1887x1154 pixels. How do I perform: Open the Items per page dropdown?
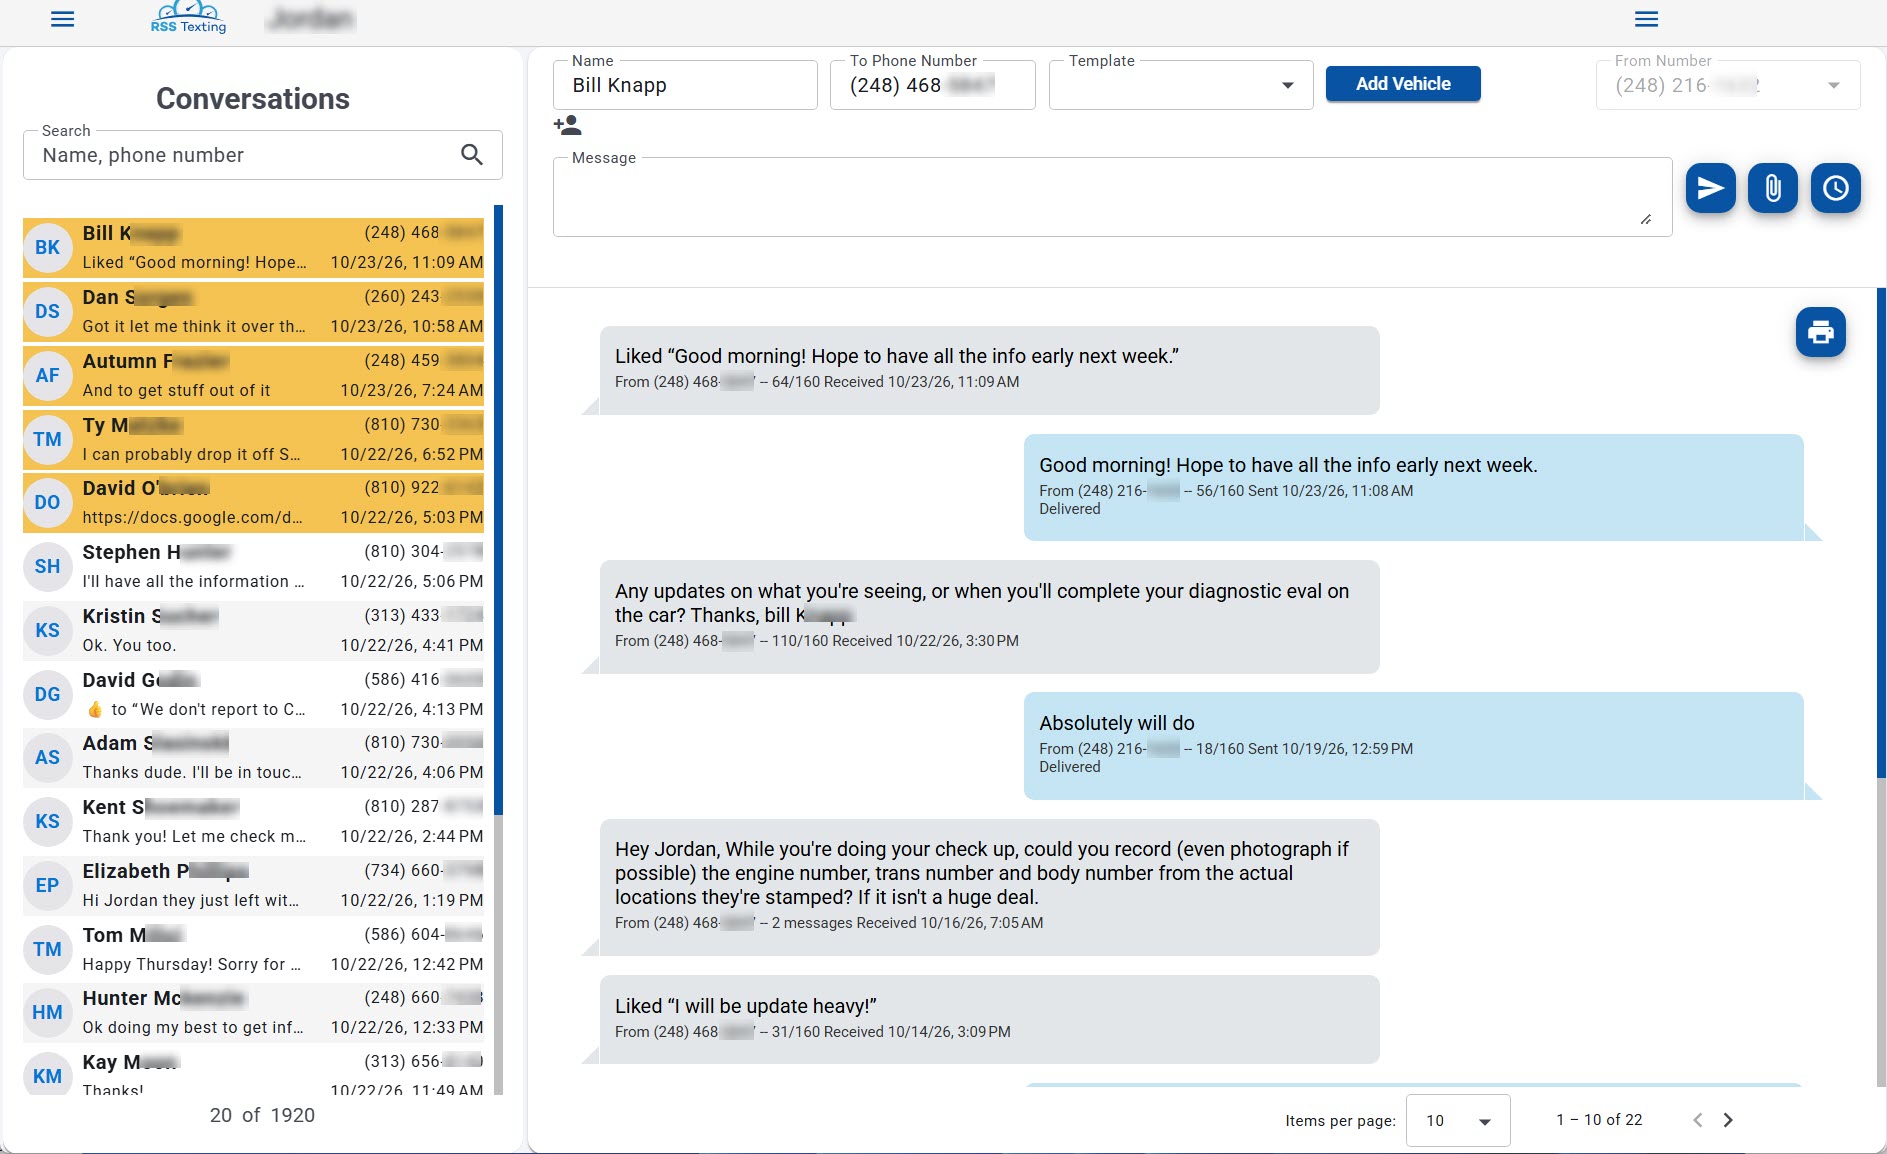click(x=1457, y=1121)
